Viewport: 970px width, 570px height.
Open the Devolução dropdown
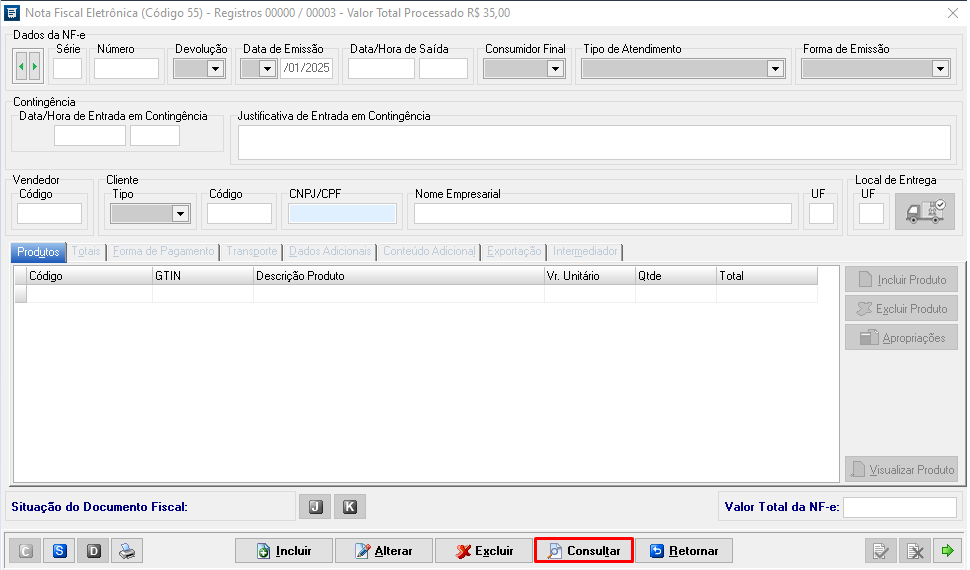215,69
